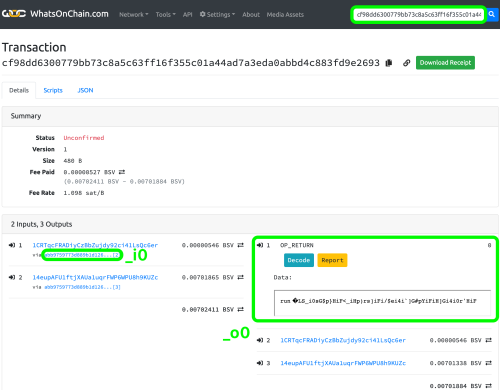This screenshot has width=500, height=390.
Task: Toggle currency icon for 0.00781884 BSV total
Action: coord(488,386)
